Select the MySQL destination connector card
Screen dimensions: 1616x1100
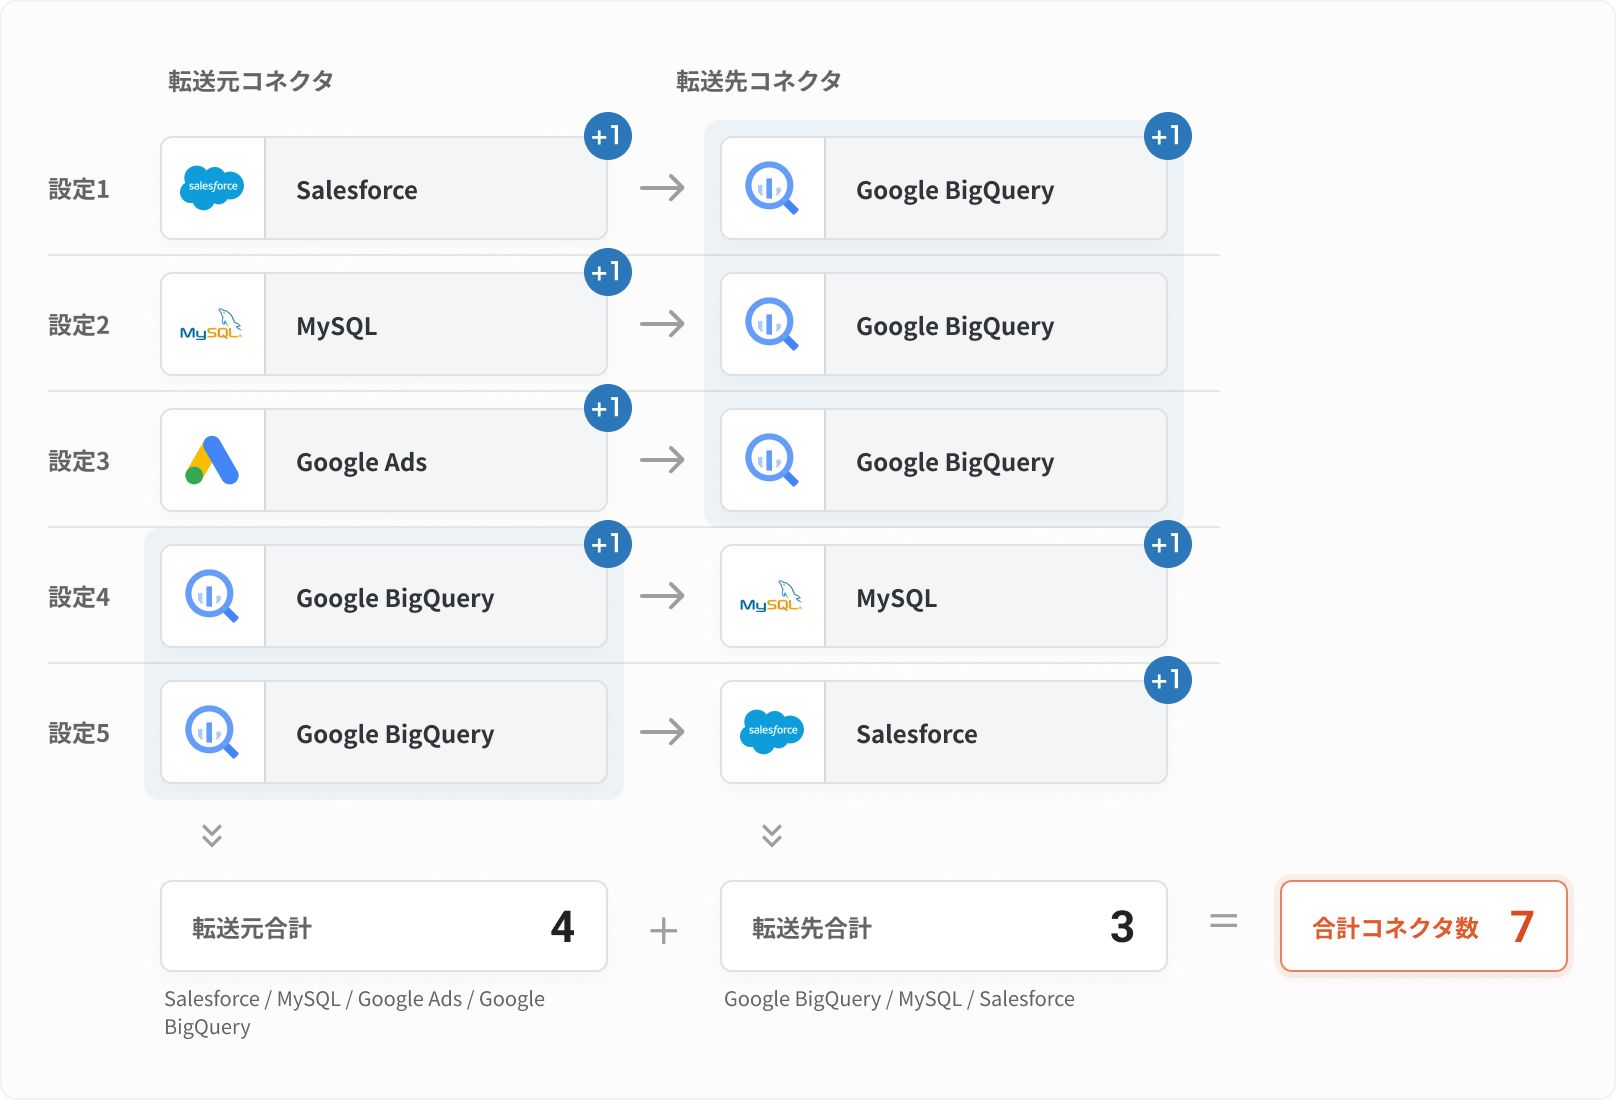[944, 596]
